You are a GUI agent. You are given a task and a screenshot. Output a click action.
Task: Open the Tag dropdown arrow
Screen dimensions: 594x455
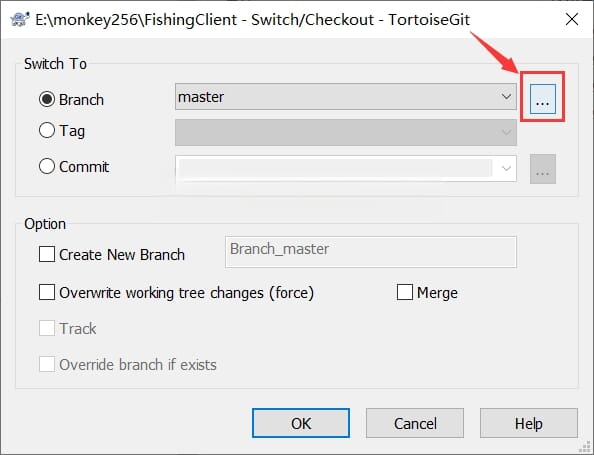tap(506, 132)
